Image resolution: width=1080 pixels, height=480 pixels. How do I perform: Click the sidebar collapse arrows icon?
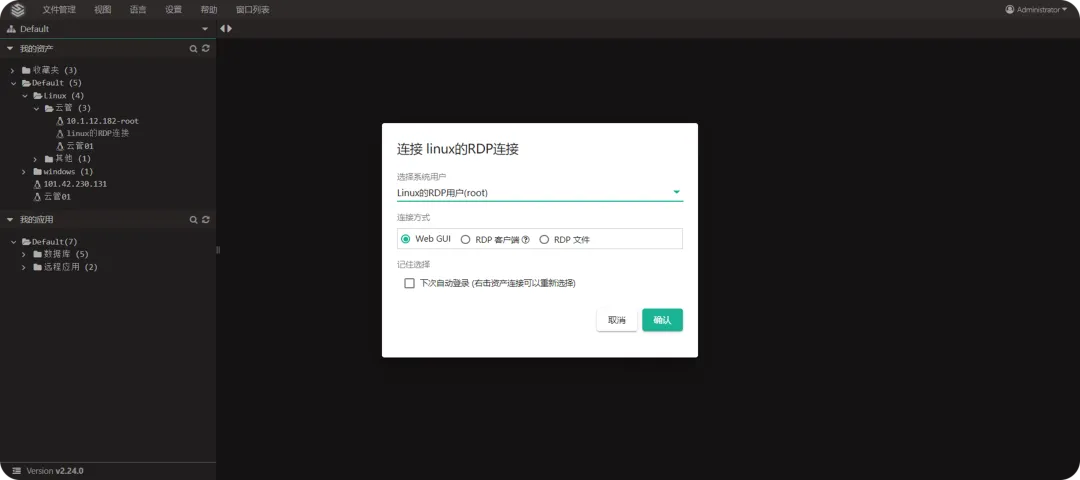226,28
